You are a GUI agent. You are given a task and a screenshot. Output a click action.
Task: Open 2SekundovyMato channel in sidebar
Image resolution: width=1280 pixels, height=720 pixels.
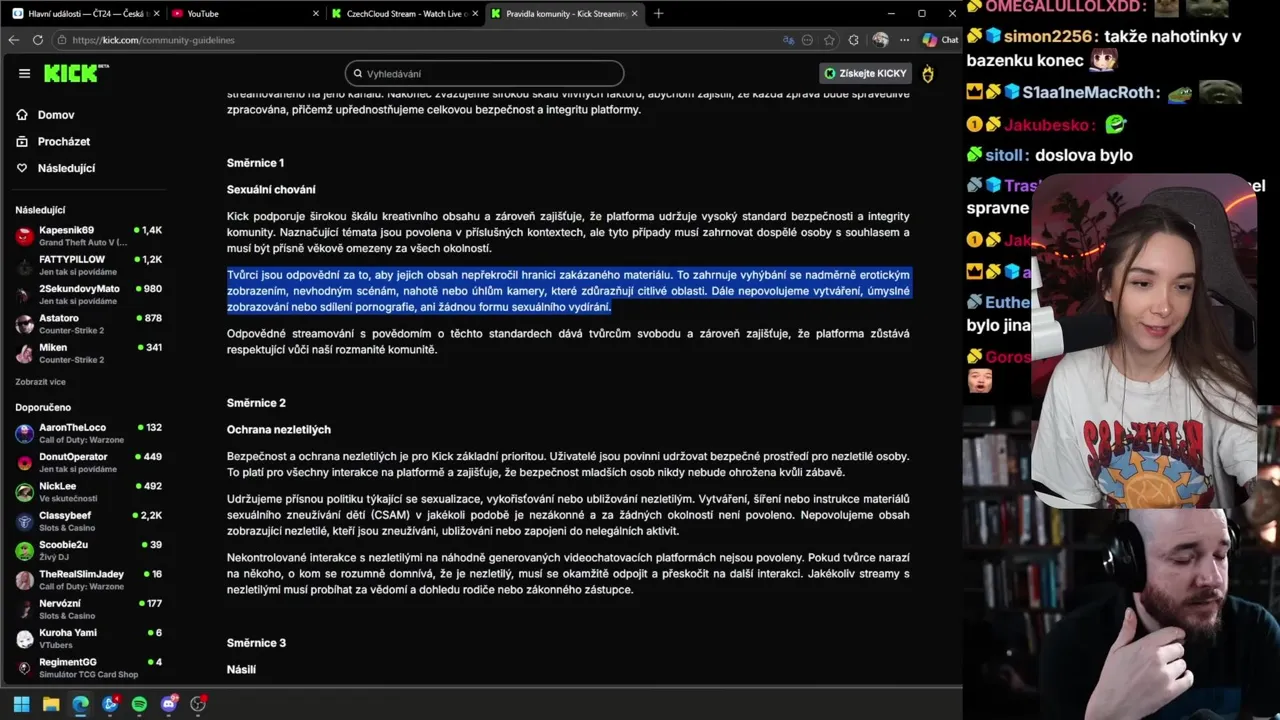click(x=88, y=294)
